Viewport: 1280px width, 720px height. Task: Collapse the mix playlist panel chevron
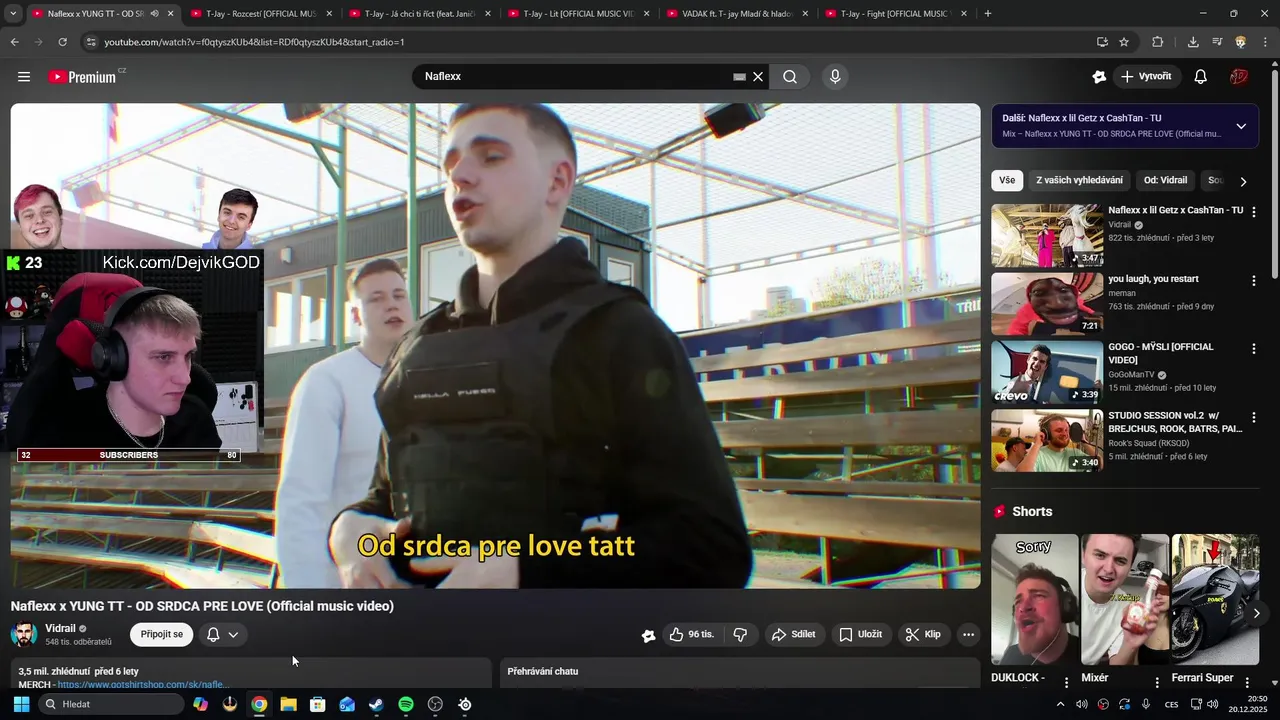[1241, 126]
